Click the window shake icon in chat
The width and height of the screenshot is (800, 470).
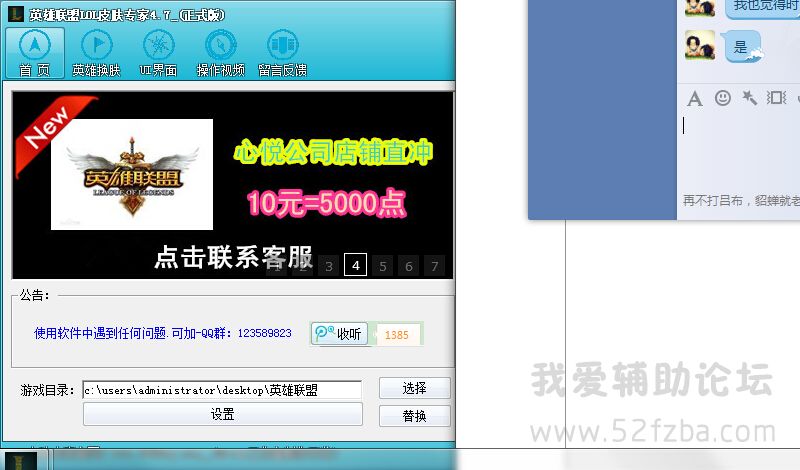[x=776, y=97]
